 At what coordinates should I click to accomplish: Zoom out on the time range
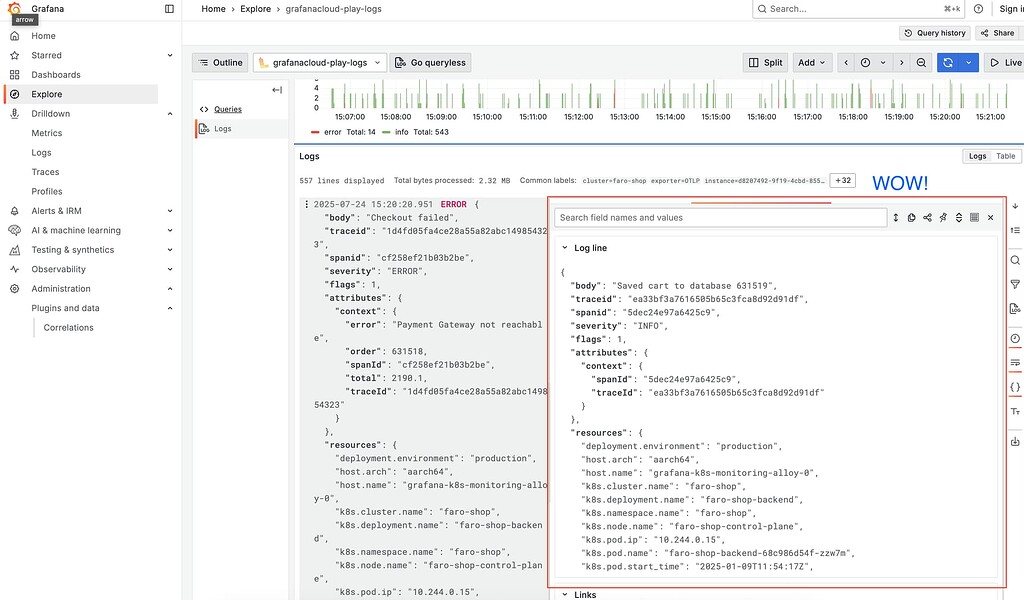921,61
